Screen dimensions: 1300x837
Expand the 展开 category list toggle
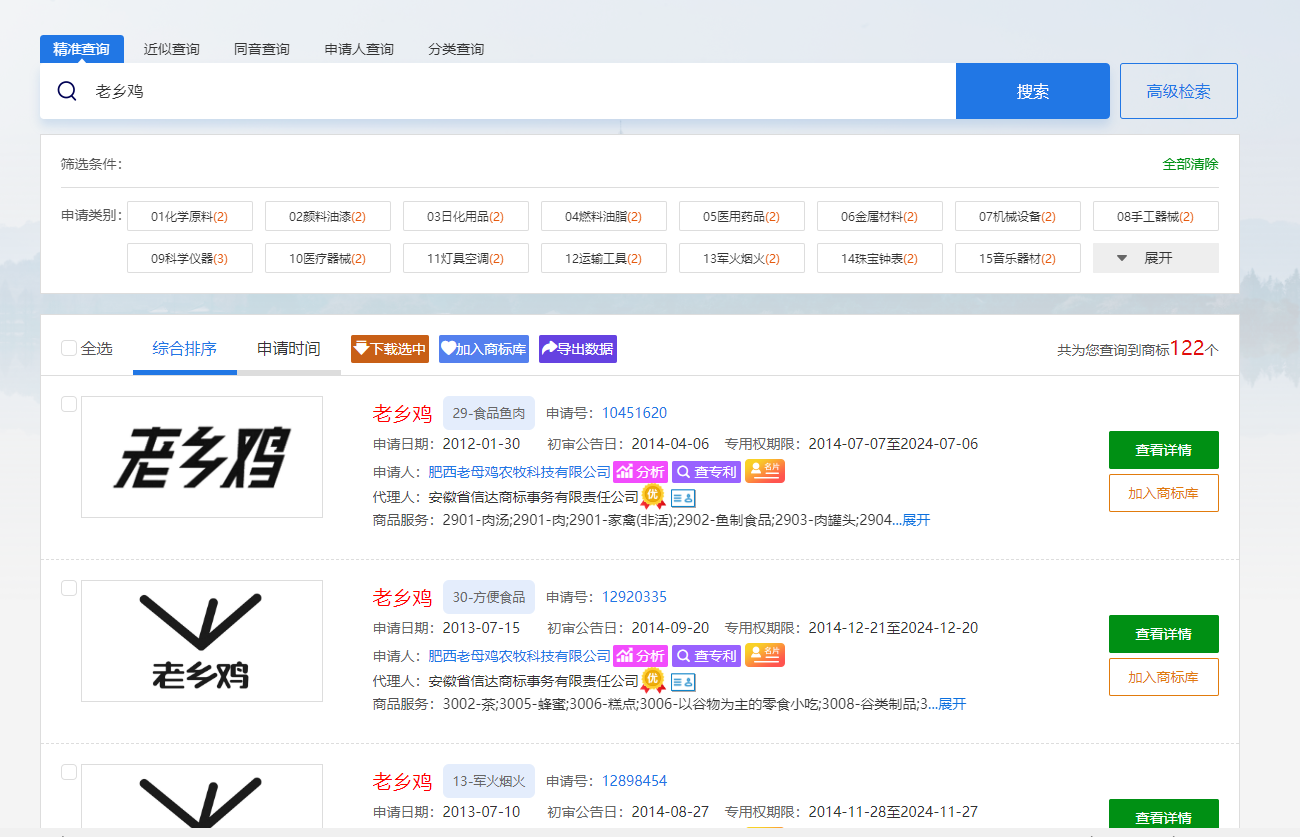(1155, 258)
